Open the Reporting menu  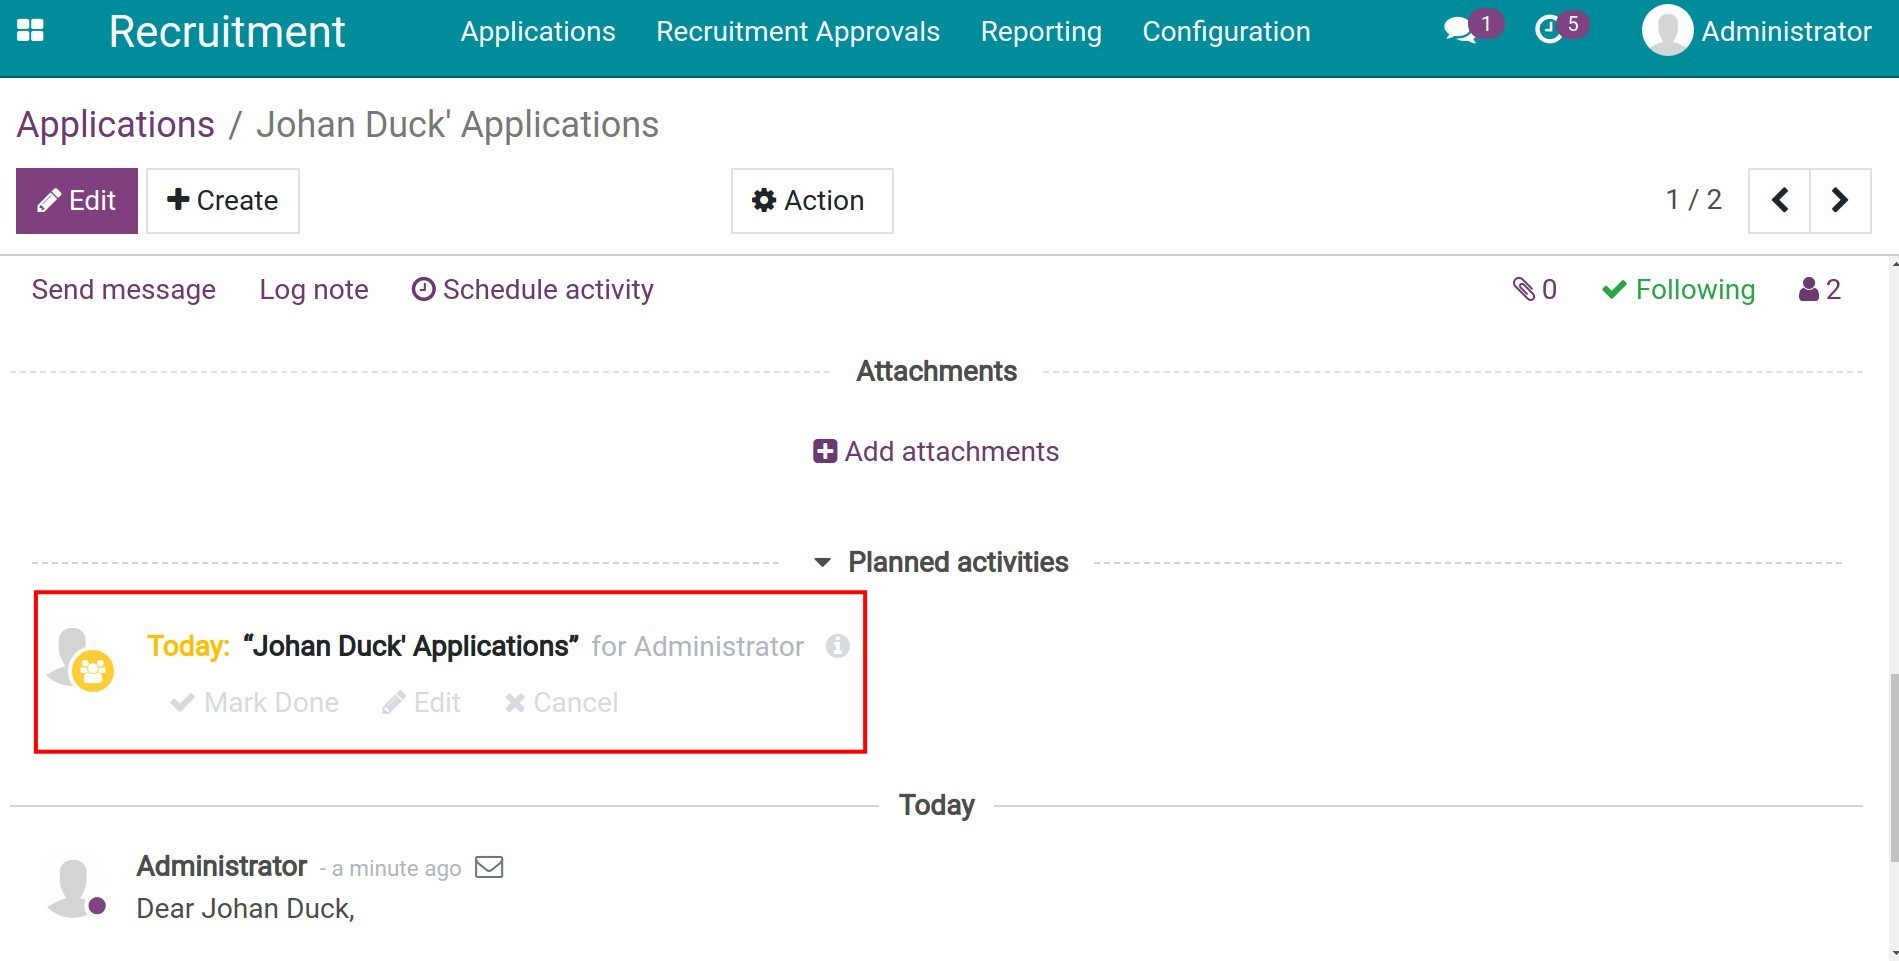[1041, 31]
